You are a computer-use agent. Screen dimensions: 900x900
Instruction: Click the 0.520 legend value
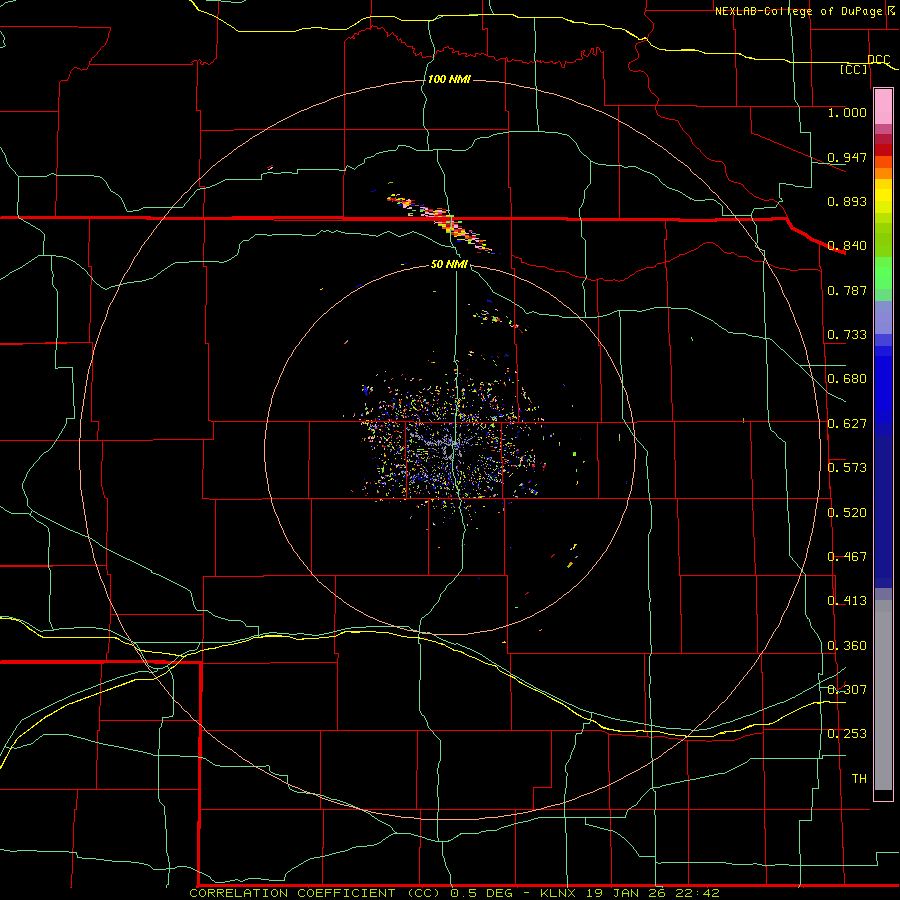[847, 512]
